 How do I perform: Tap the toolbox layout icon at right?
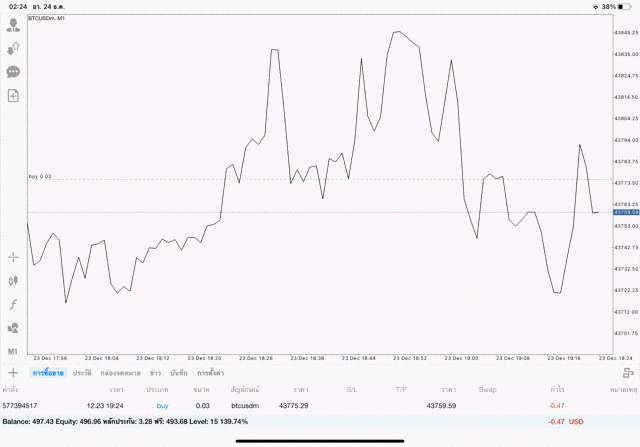[x=628, y=372]
